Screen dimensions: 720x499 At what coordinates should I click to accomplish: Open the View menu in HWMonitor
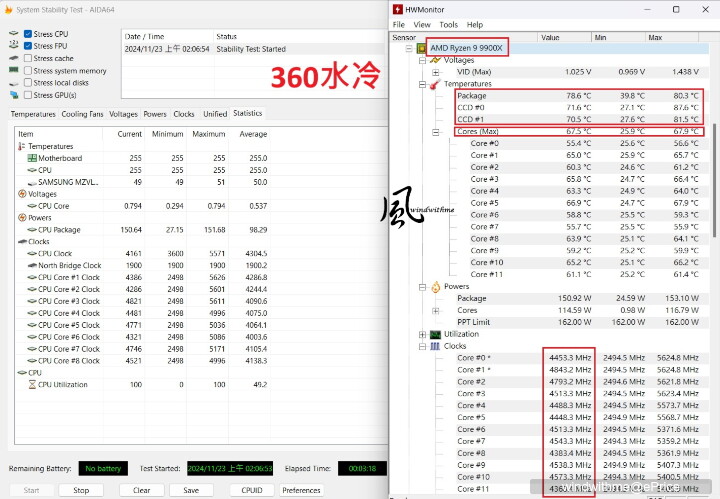pyautogui.click(x=422, y=25)
